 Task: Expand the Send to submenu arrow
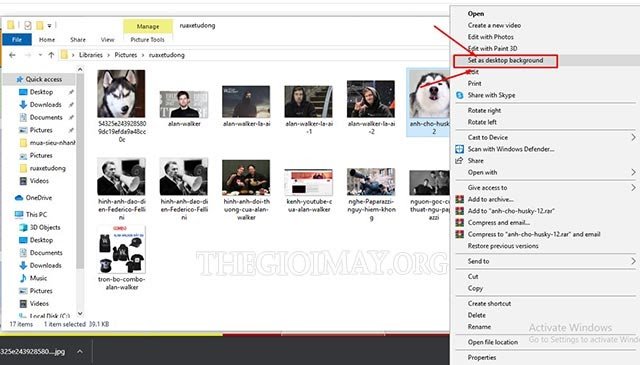click(633, 261)
